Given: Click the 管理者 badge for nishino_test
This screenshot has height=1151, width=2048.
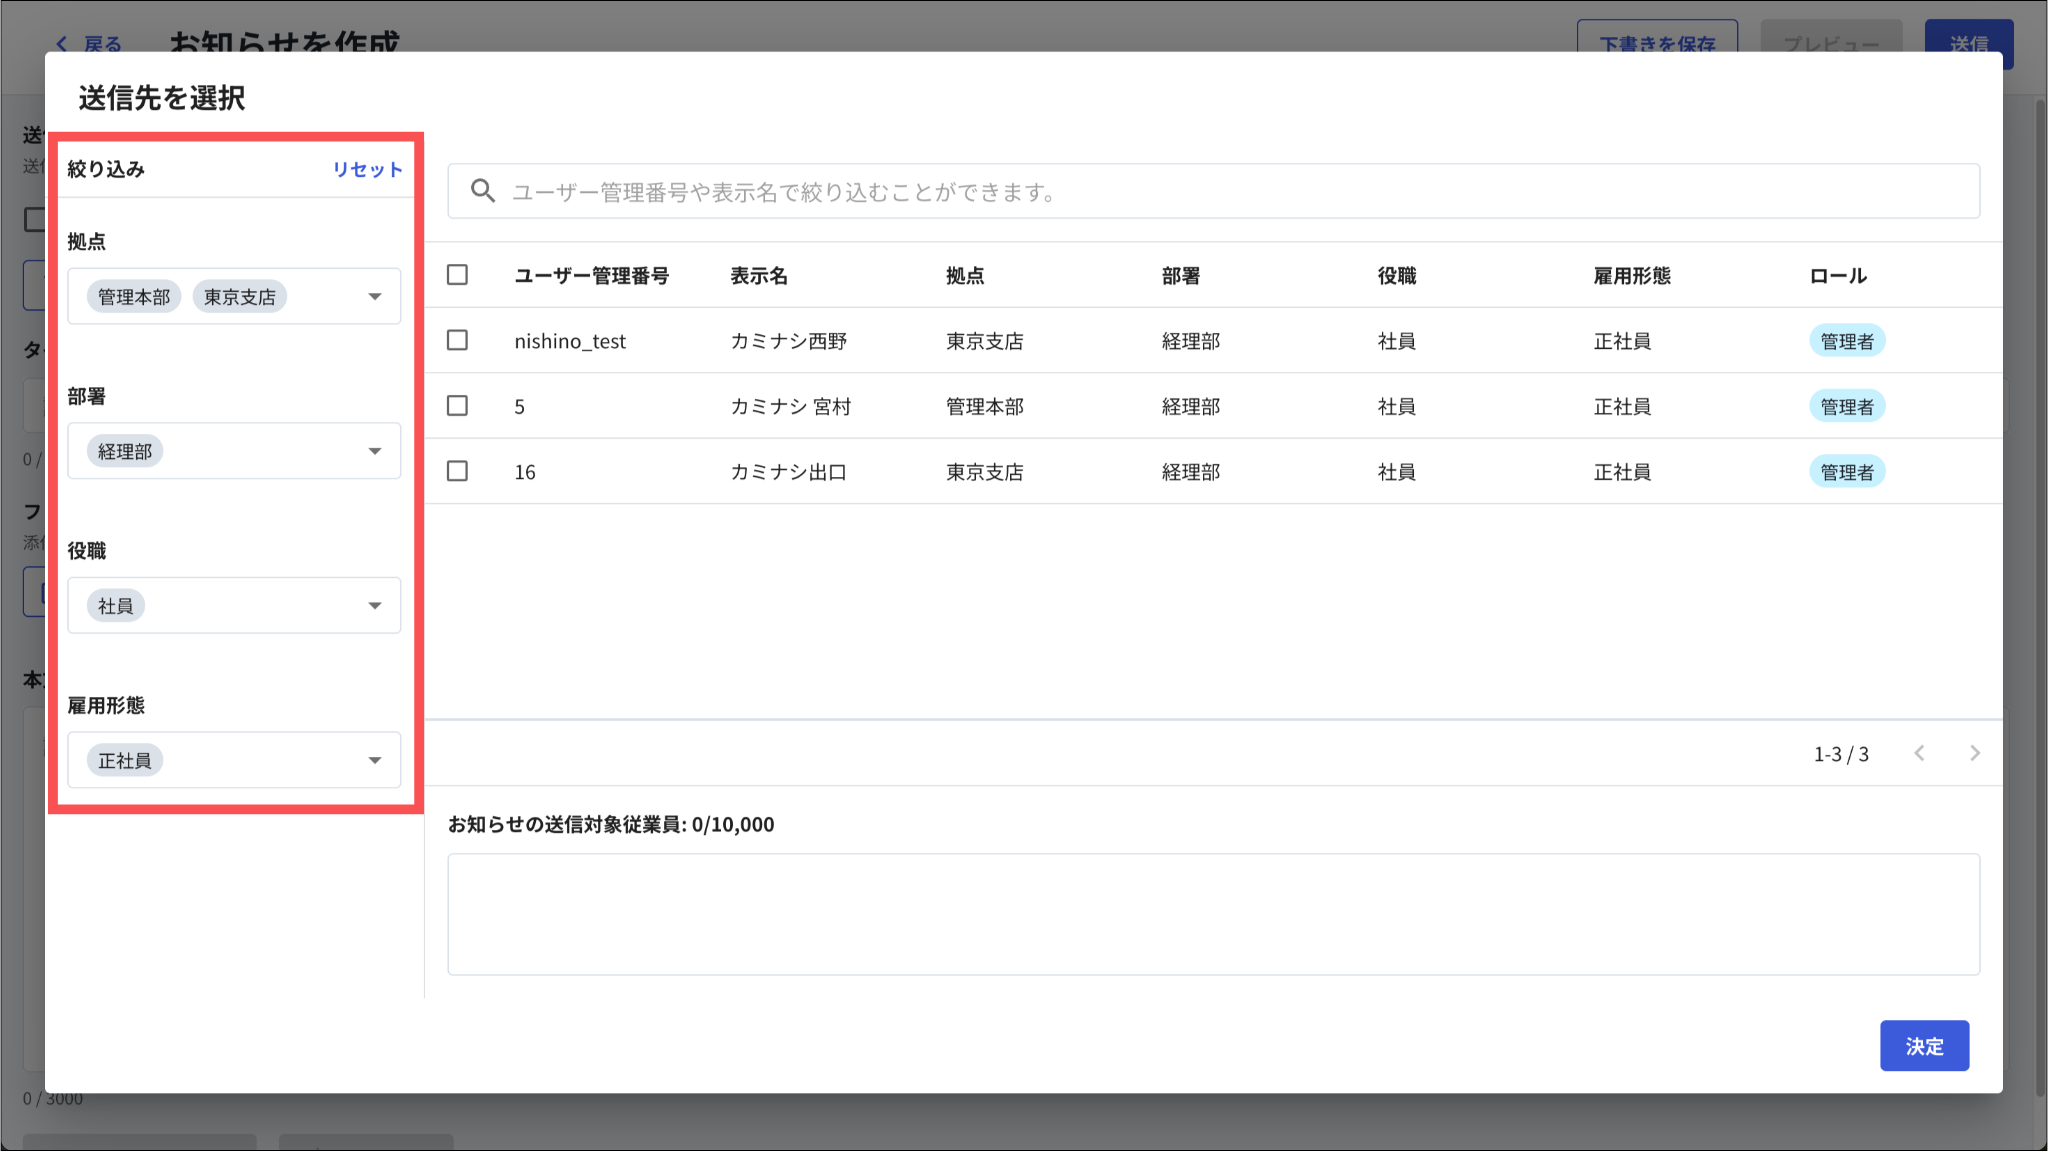Looking at the screenshot, I should (x=1846, y=341).
